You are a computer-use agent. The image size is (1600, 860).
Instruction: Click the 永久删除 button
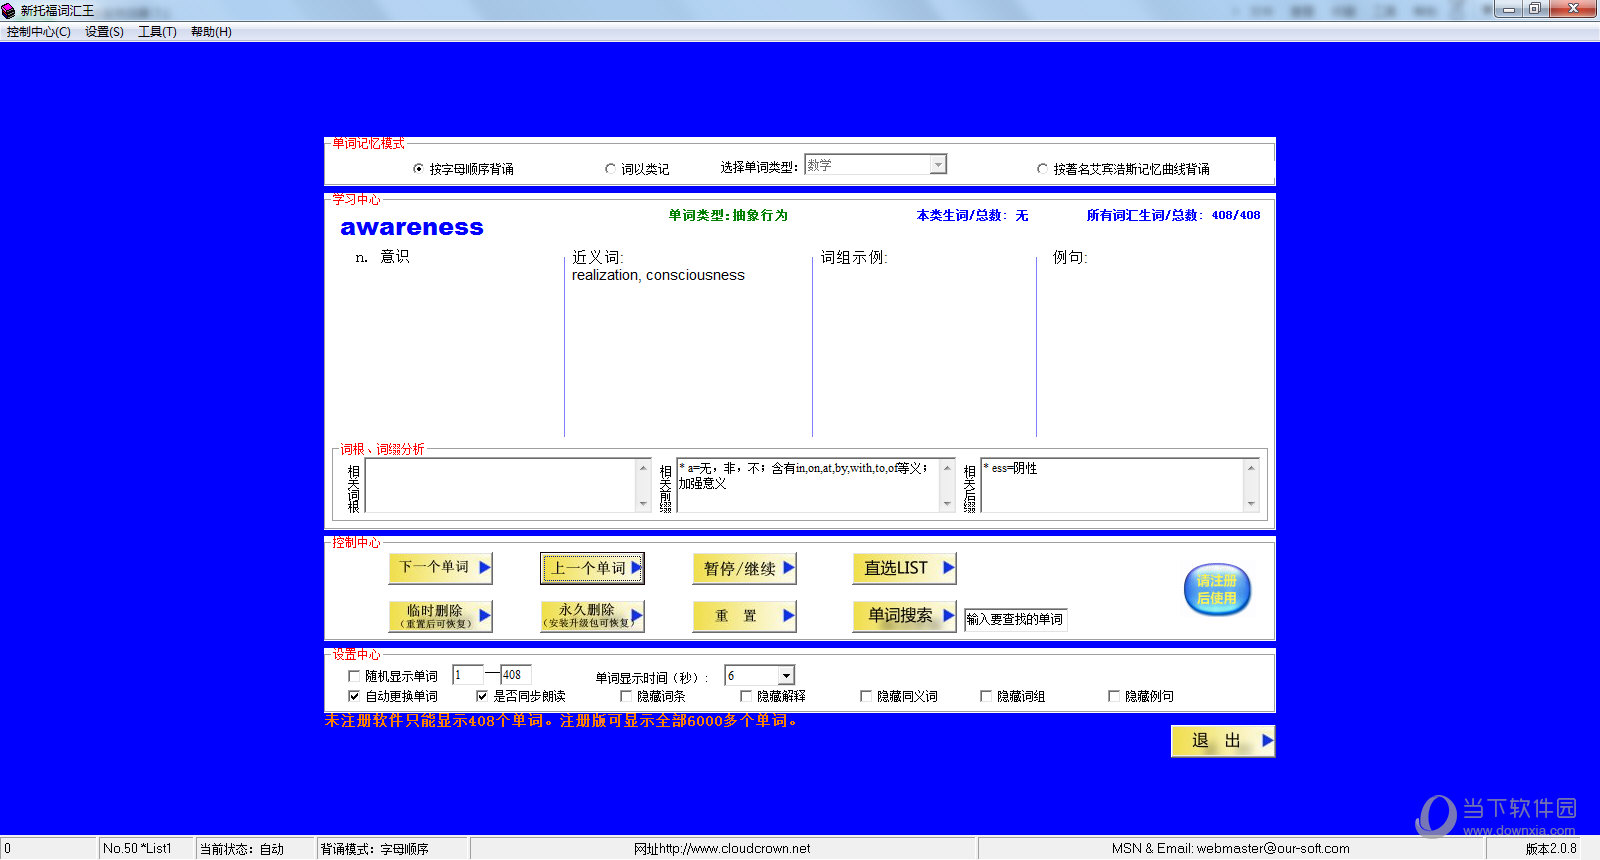click(x=592, y=616)
